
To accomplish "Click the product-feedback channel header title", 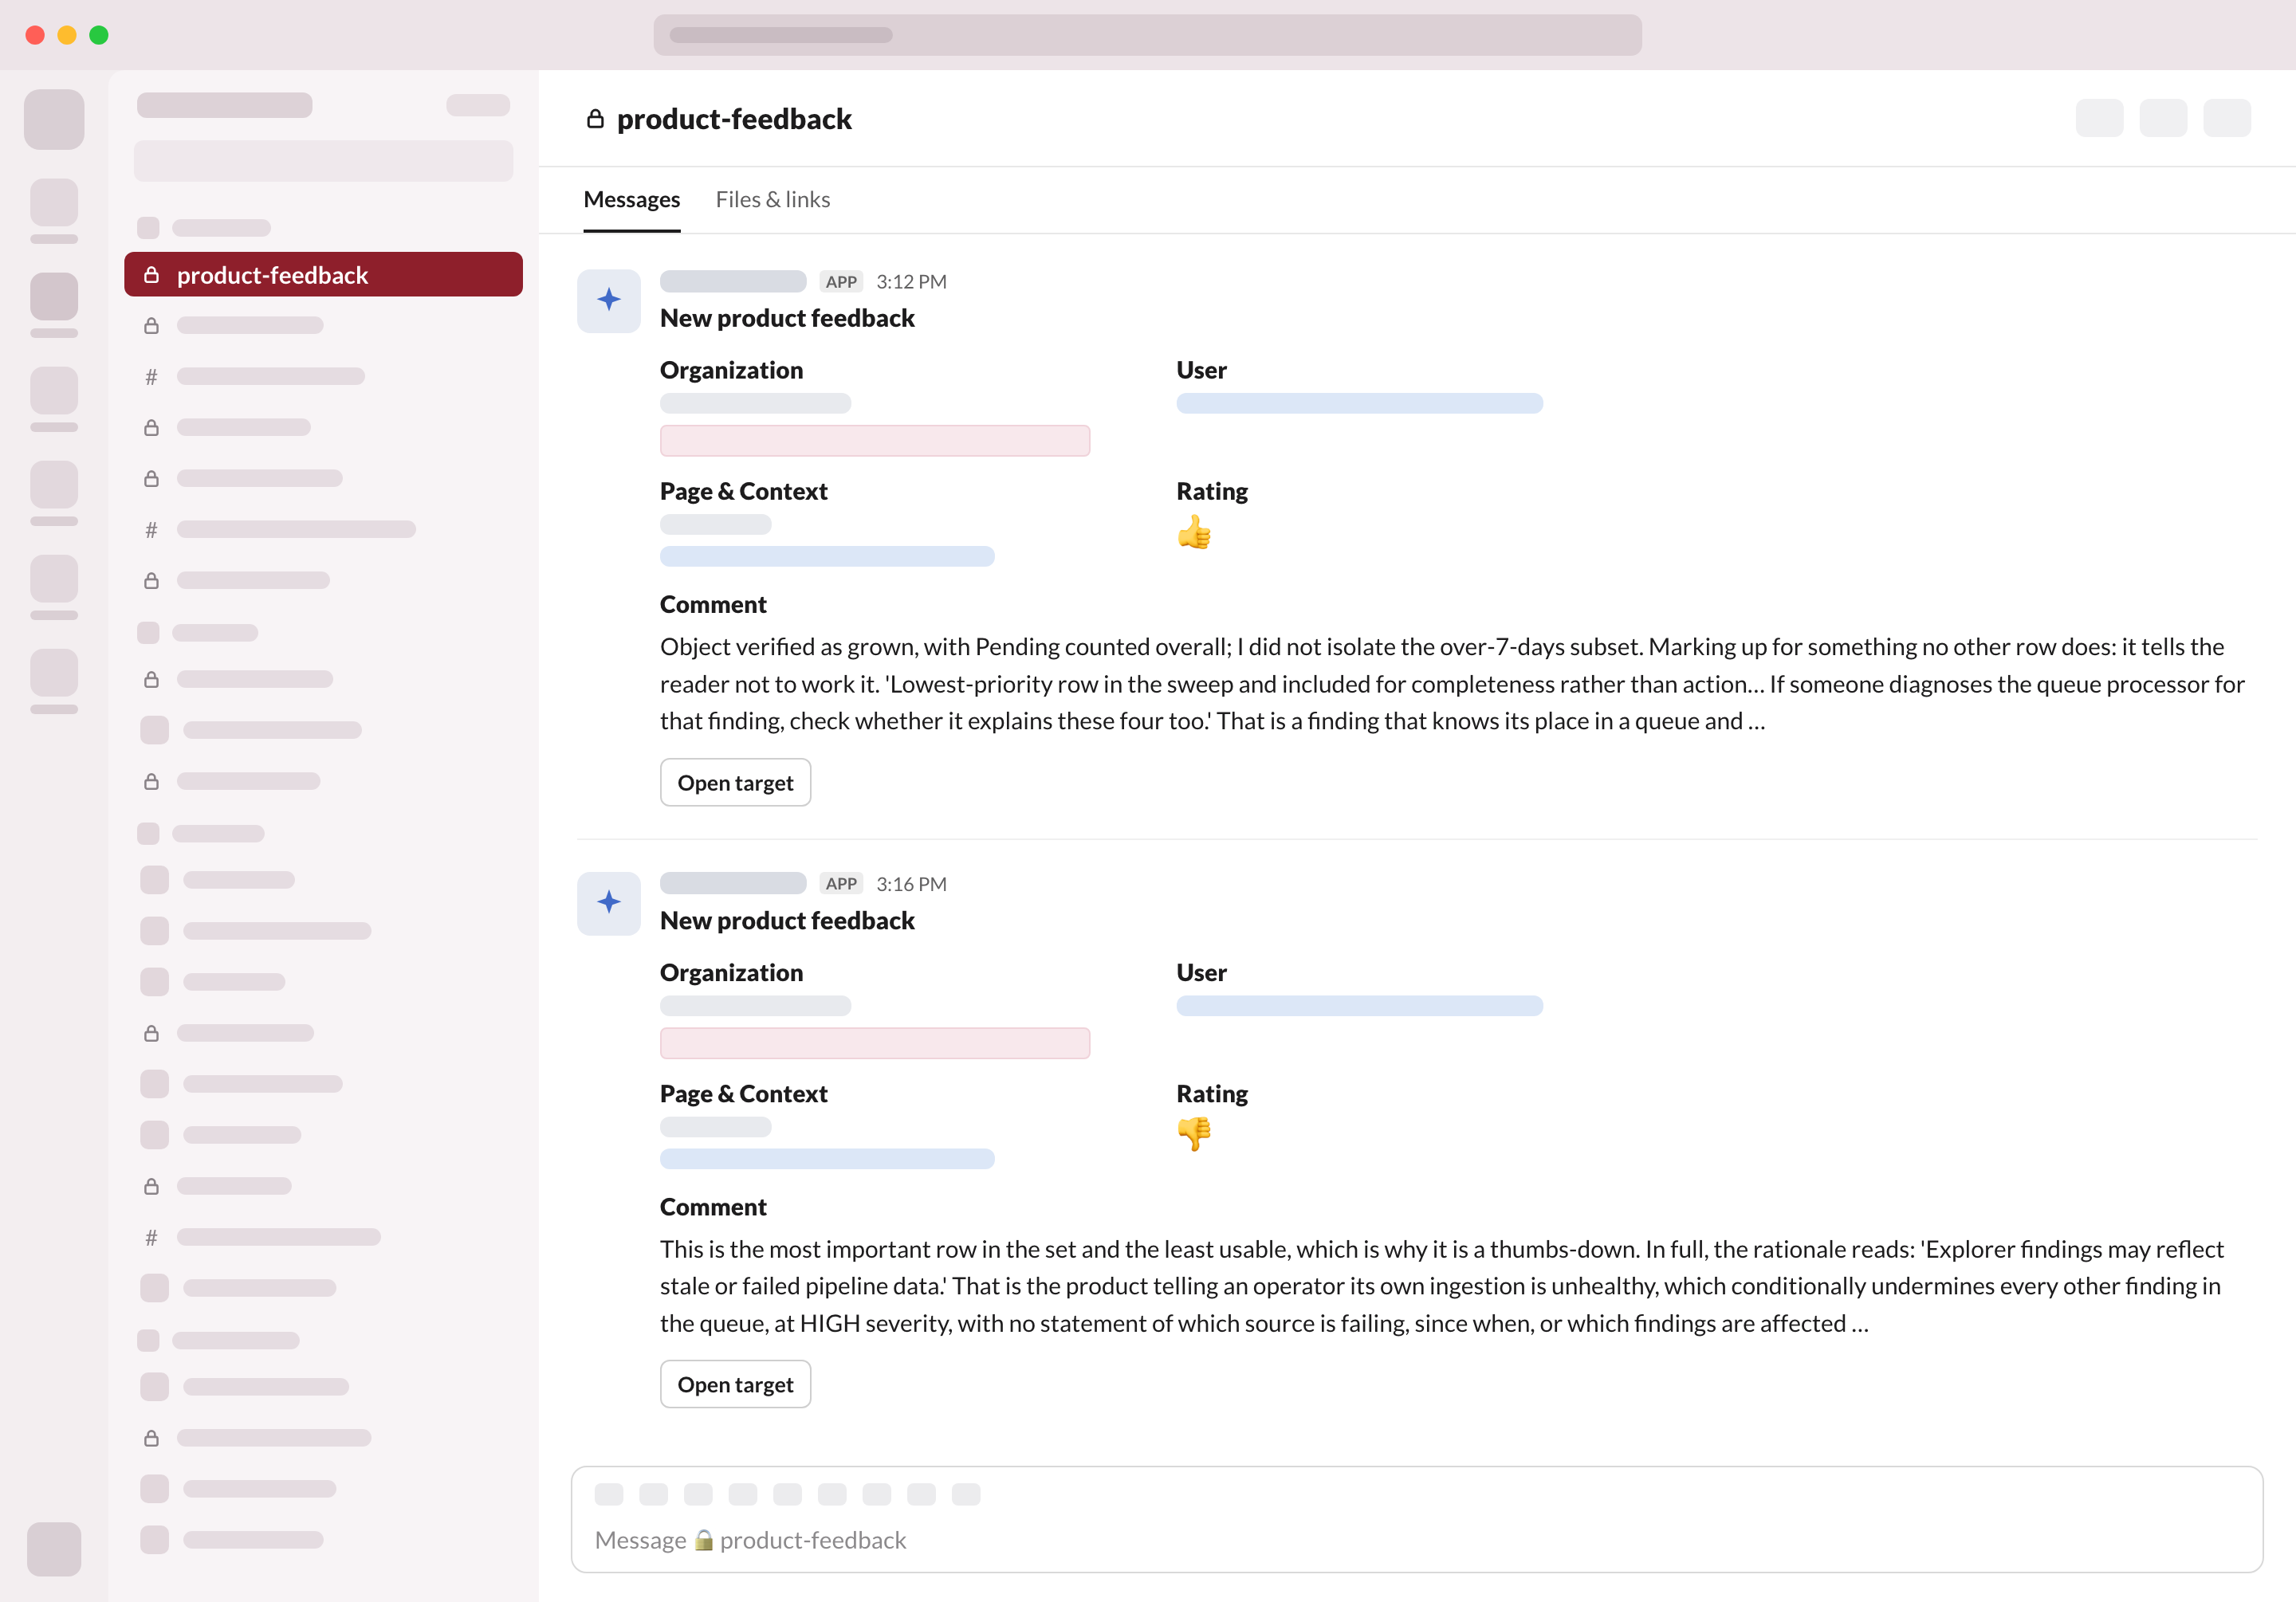I will coord(733,119).
